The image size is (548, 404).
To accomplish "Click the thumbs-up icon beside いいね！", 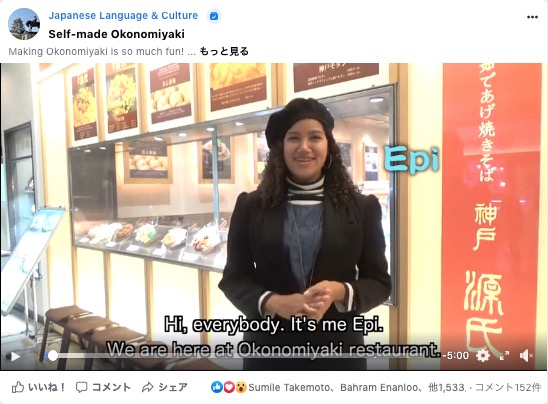I will coord(18,387).
